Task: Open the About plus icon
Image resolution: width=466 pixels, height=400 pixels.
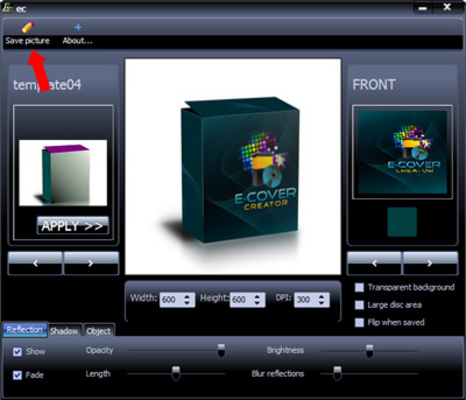Action: 78,27
